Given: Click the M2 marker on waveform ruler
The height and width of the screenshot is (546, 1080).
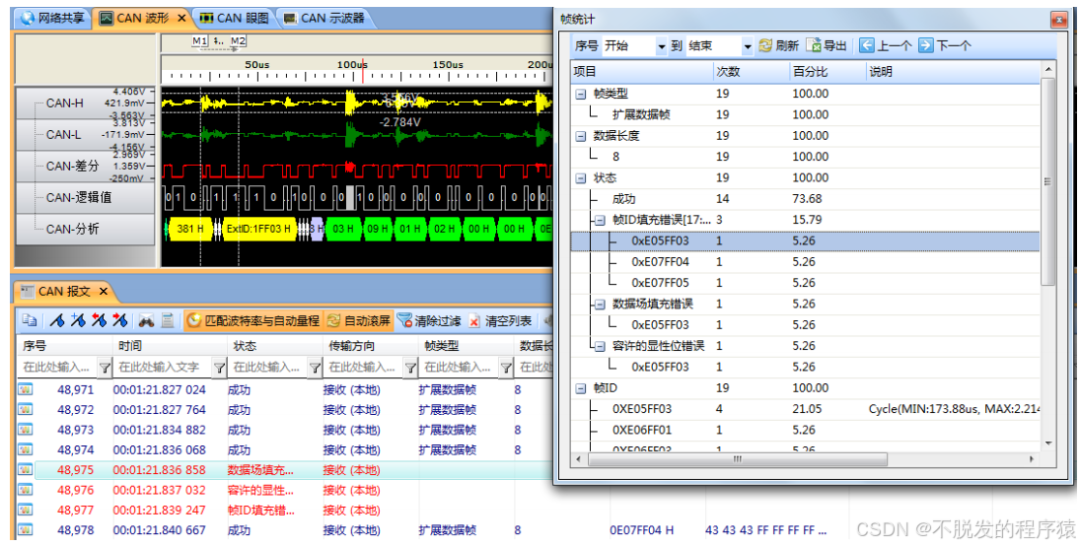Looking at the screenshot, I should [x=238, y=41].
